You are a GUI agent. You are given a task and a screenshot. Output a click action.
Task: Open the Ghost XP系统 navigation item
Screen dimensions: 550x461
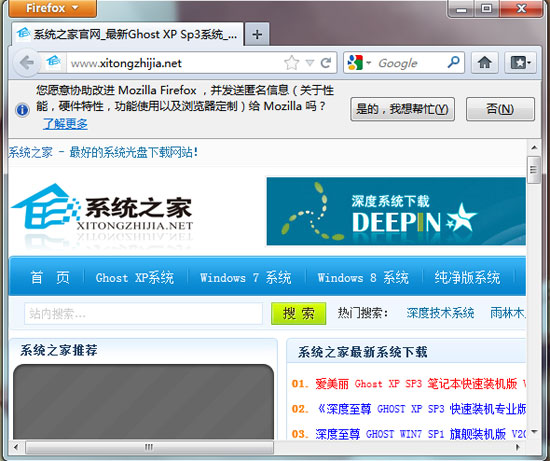(135, 278)
